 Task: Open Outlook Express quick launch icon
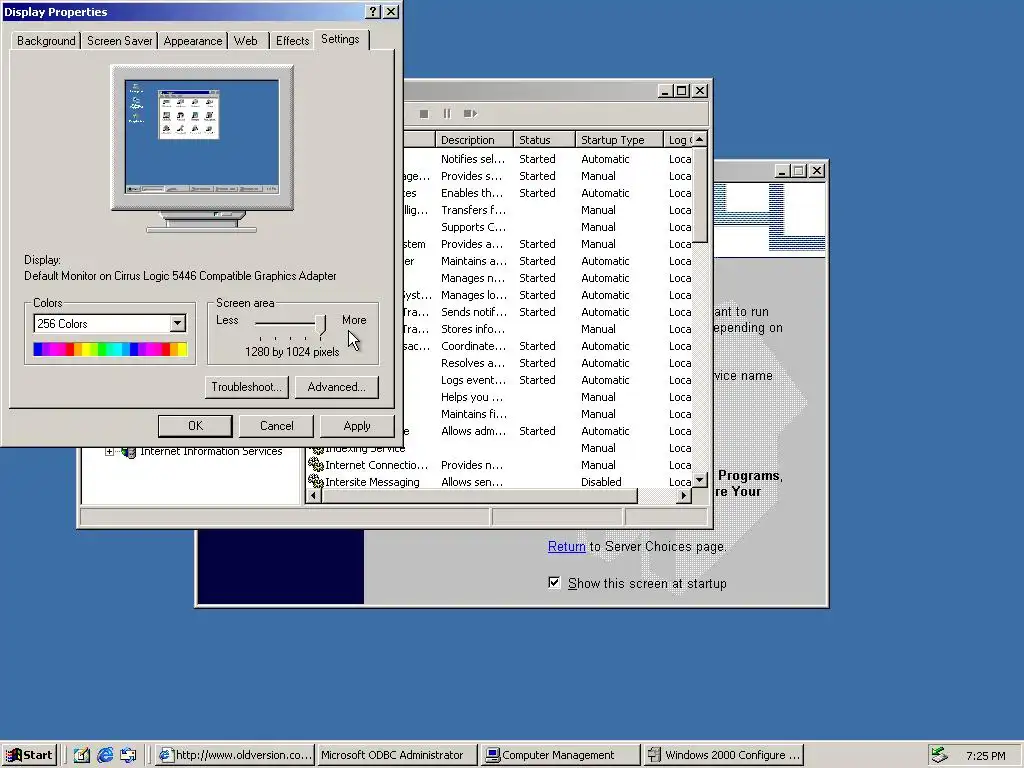coord(128,755)
